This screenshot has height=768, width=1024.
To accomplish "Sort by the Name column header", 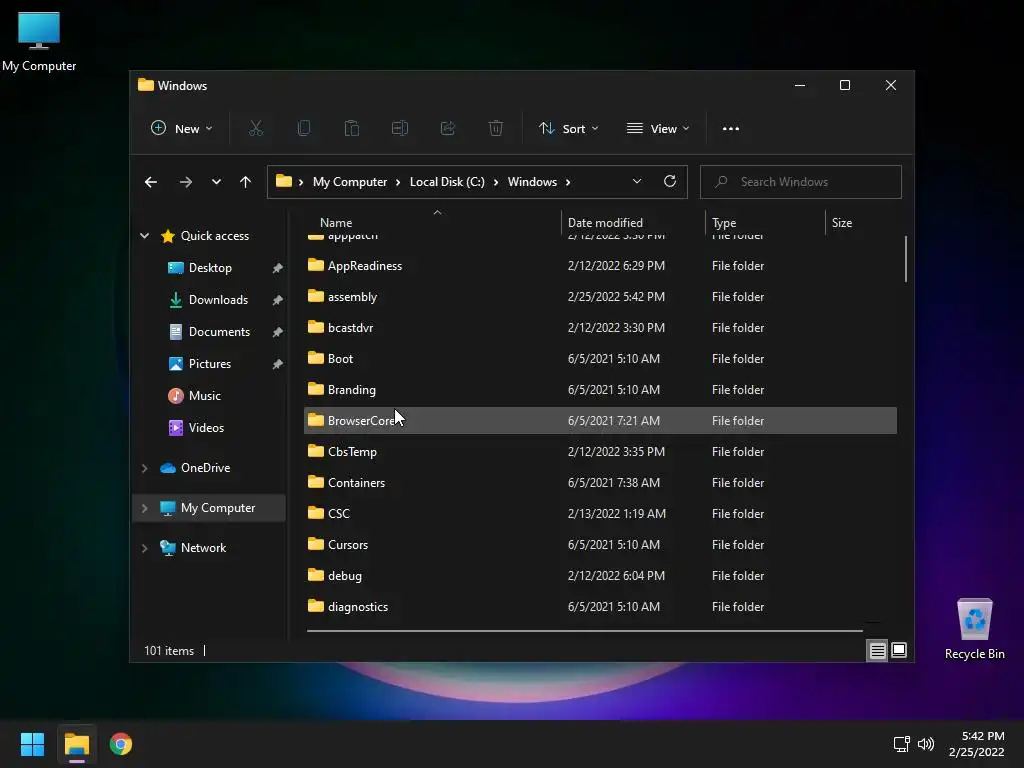I will click(x=433, y=223).
